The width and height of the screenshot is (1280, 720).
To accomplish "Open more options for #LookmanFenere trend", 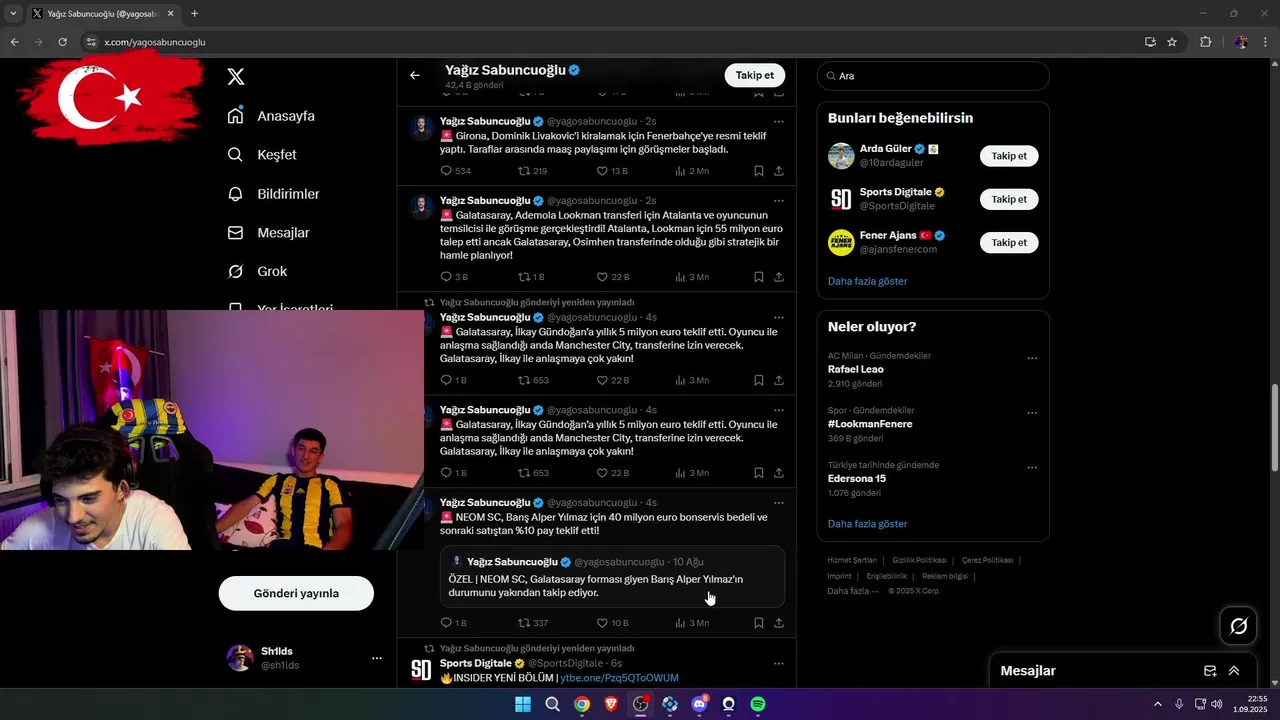I will (x=1032, y=413).
